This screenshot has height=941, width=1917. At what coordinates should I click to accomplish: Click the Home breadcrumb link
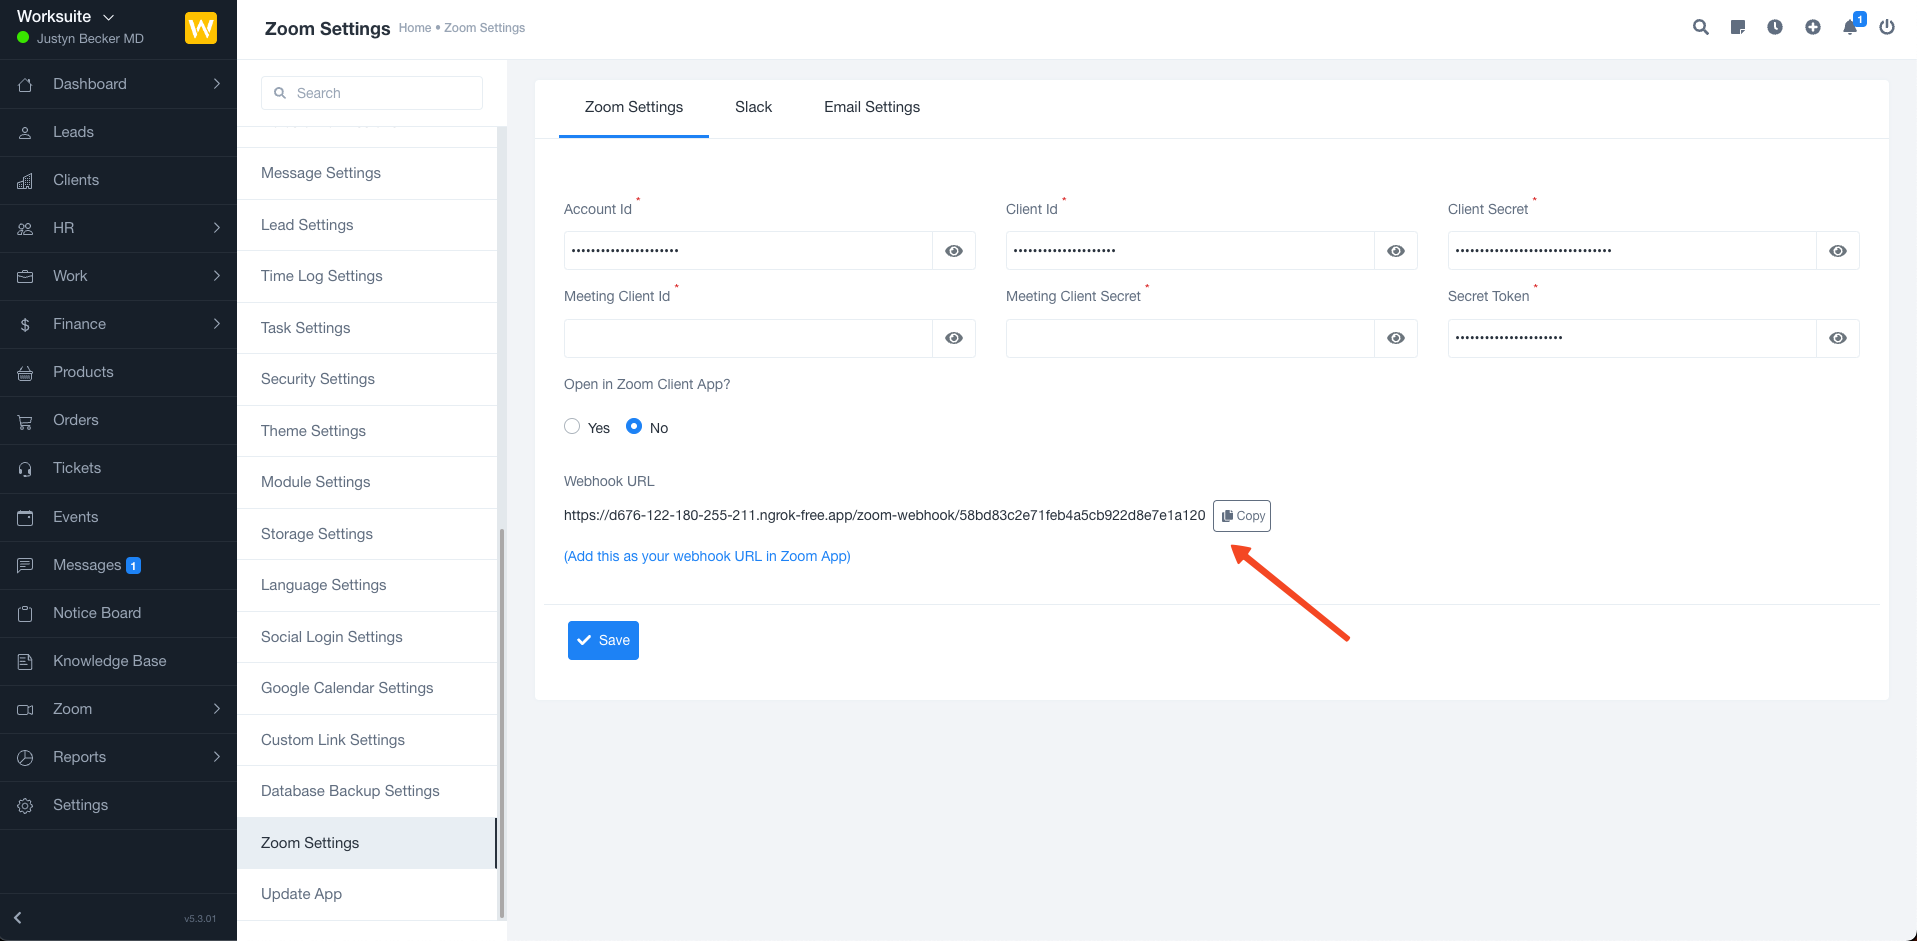click(x=414, y=28)
